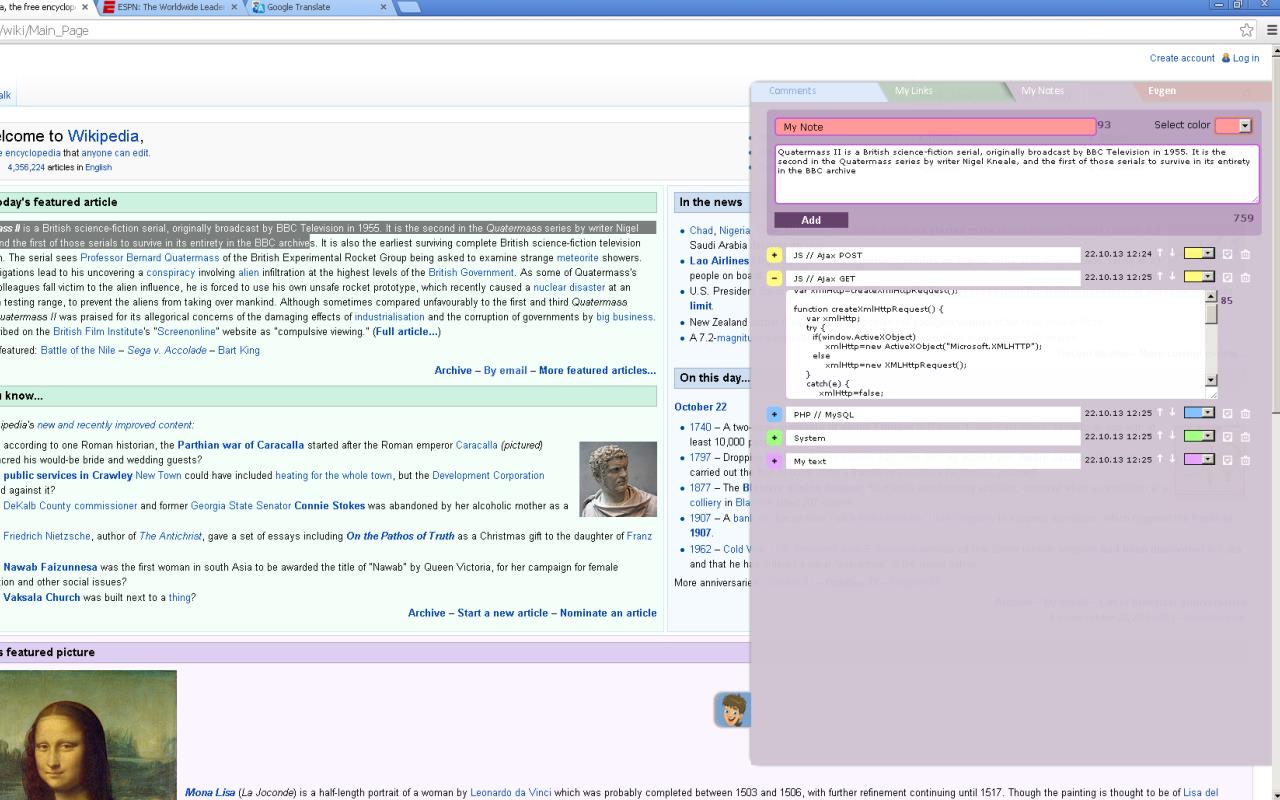Switch to the My Links tab
This screenshot has width=1280, height=800.
(943, 91)
